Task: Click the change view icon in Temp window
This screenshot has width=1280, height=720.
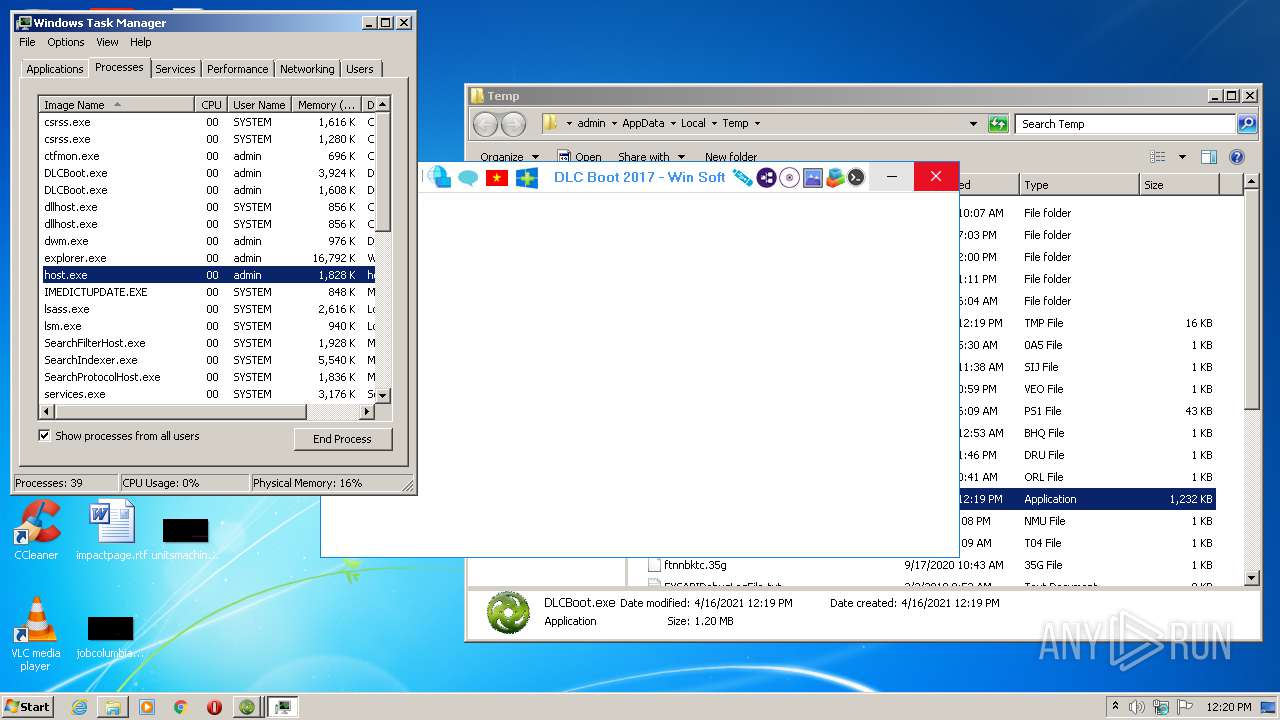Action: click(1158, 157)
